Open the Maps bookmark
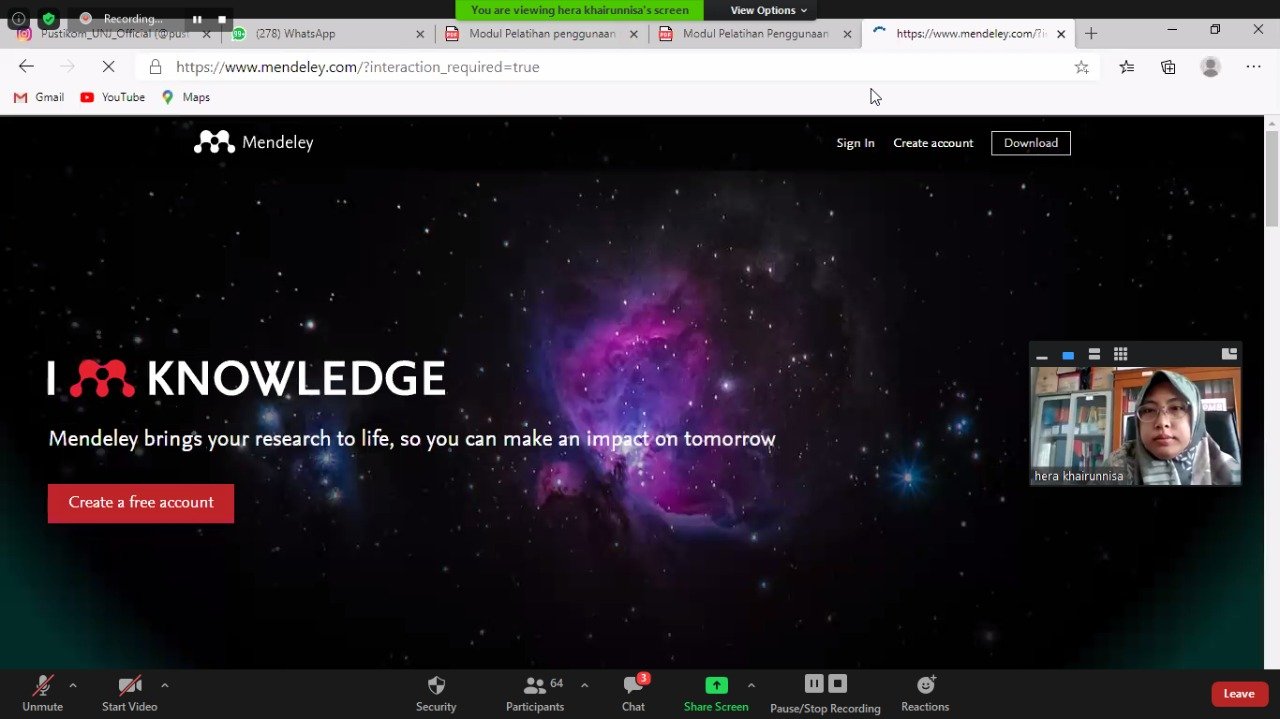This screenshot has width=1280, height=719. (x=186, y=97)
